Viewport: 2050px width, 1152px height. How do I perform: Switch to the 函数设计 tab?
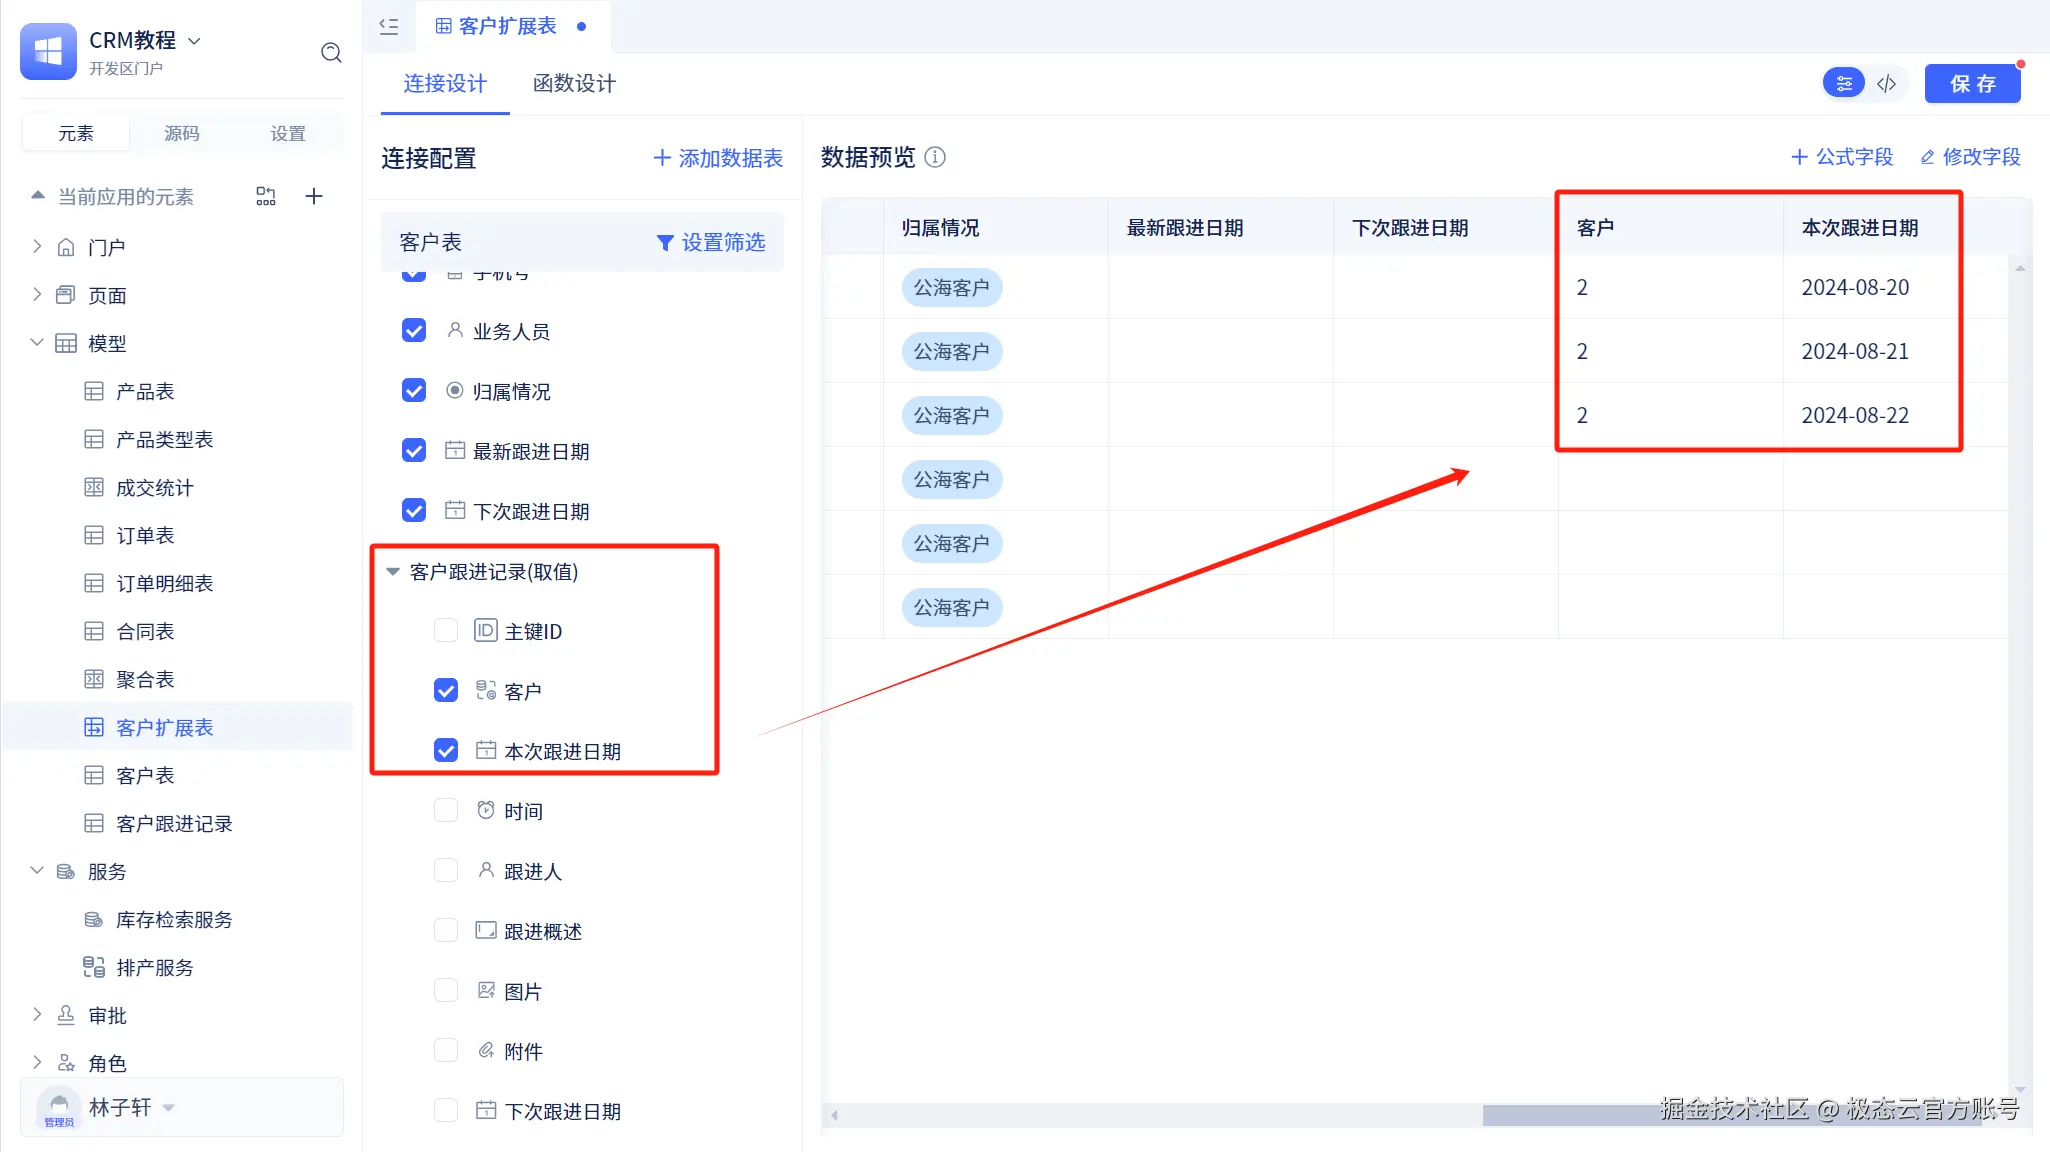[574, 84]
